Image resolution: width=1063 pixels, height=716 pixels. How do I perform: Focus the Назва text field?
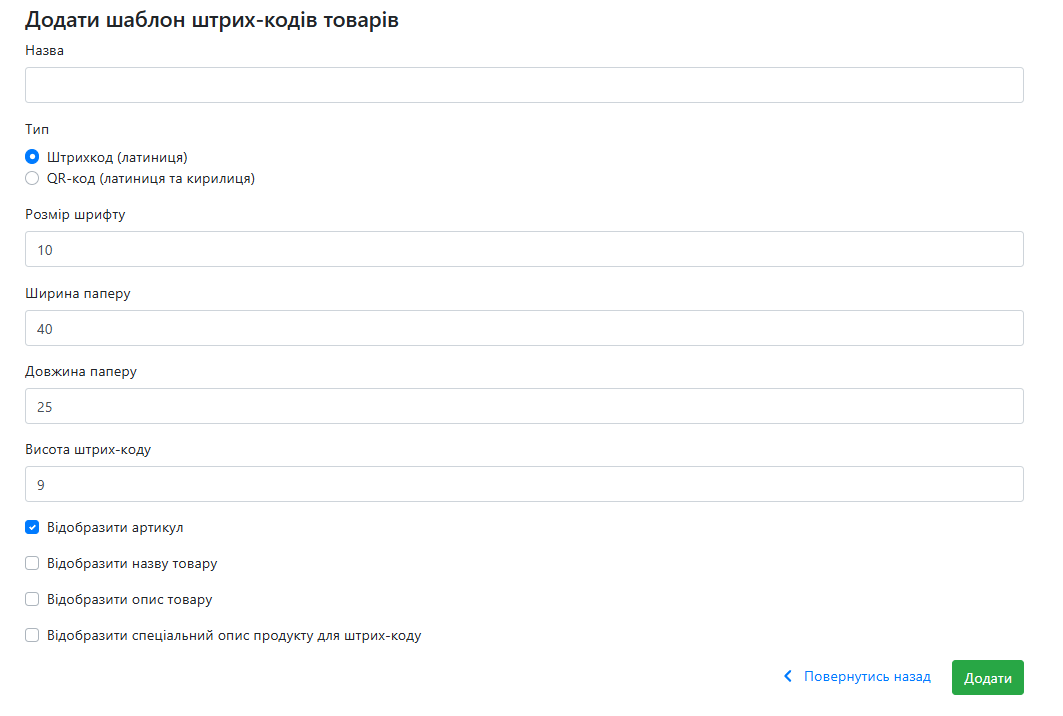coord(524,85)
